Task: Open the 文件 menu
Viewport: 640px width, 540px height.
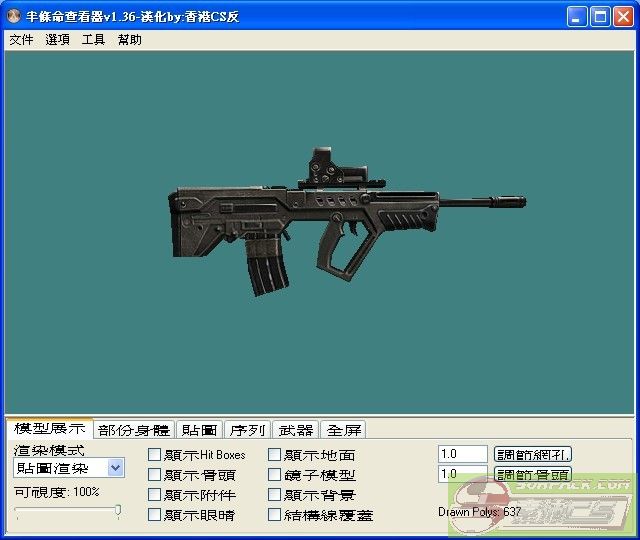Action: click(21, 40)
